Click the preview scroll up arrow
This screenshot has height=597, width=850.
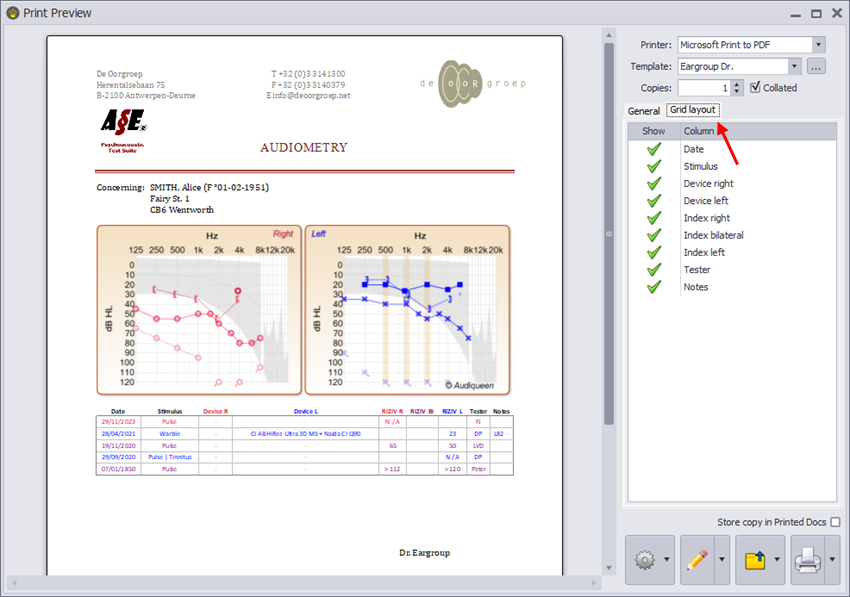coord(609,35)
